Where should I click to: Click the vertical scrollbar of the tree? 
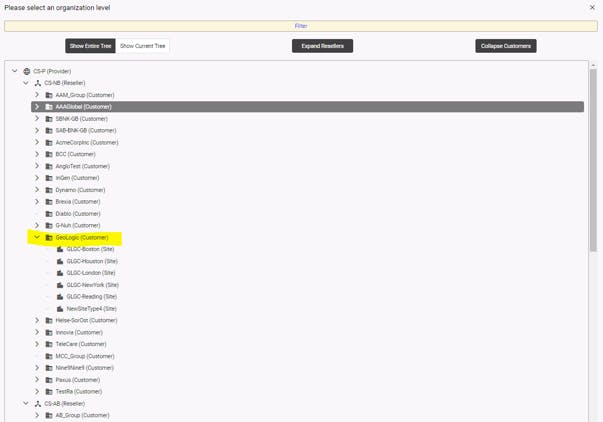(593, 160)
